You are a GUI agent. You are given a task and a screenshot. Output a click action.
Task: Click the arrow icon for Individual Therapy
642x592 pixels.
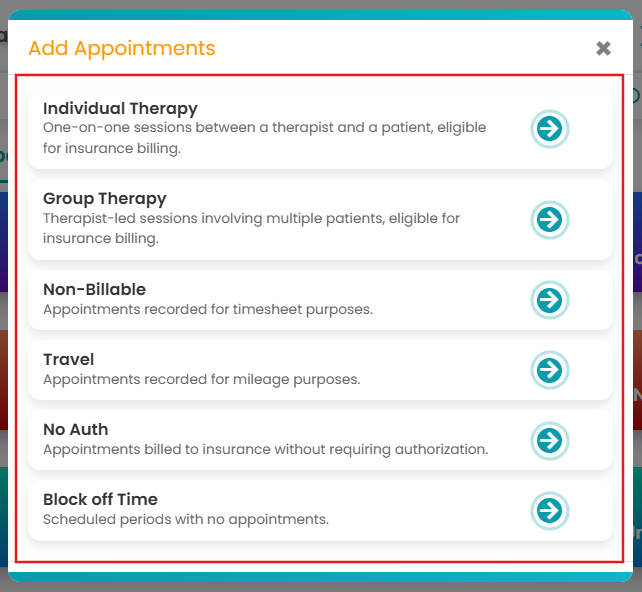[x=549, y=129]
